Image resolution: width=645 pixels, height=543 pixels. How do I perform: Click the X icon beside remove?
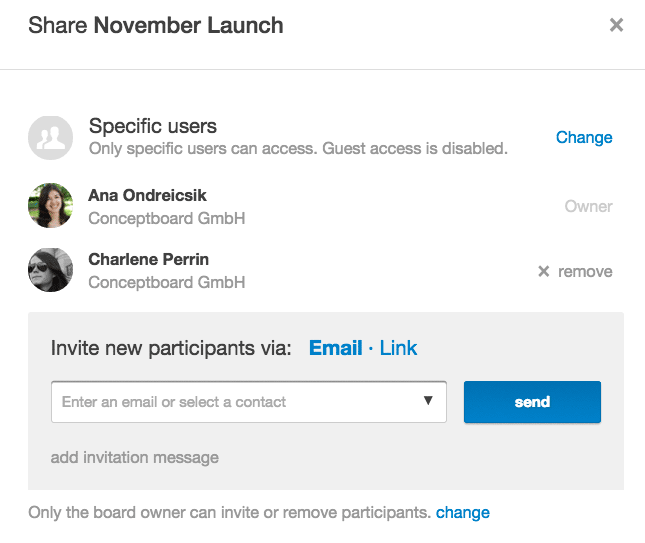click(543, 272)
